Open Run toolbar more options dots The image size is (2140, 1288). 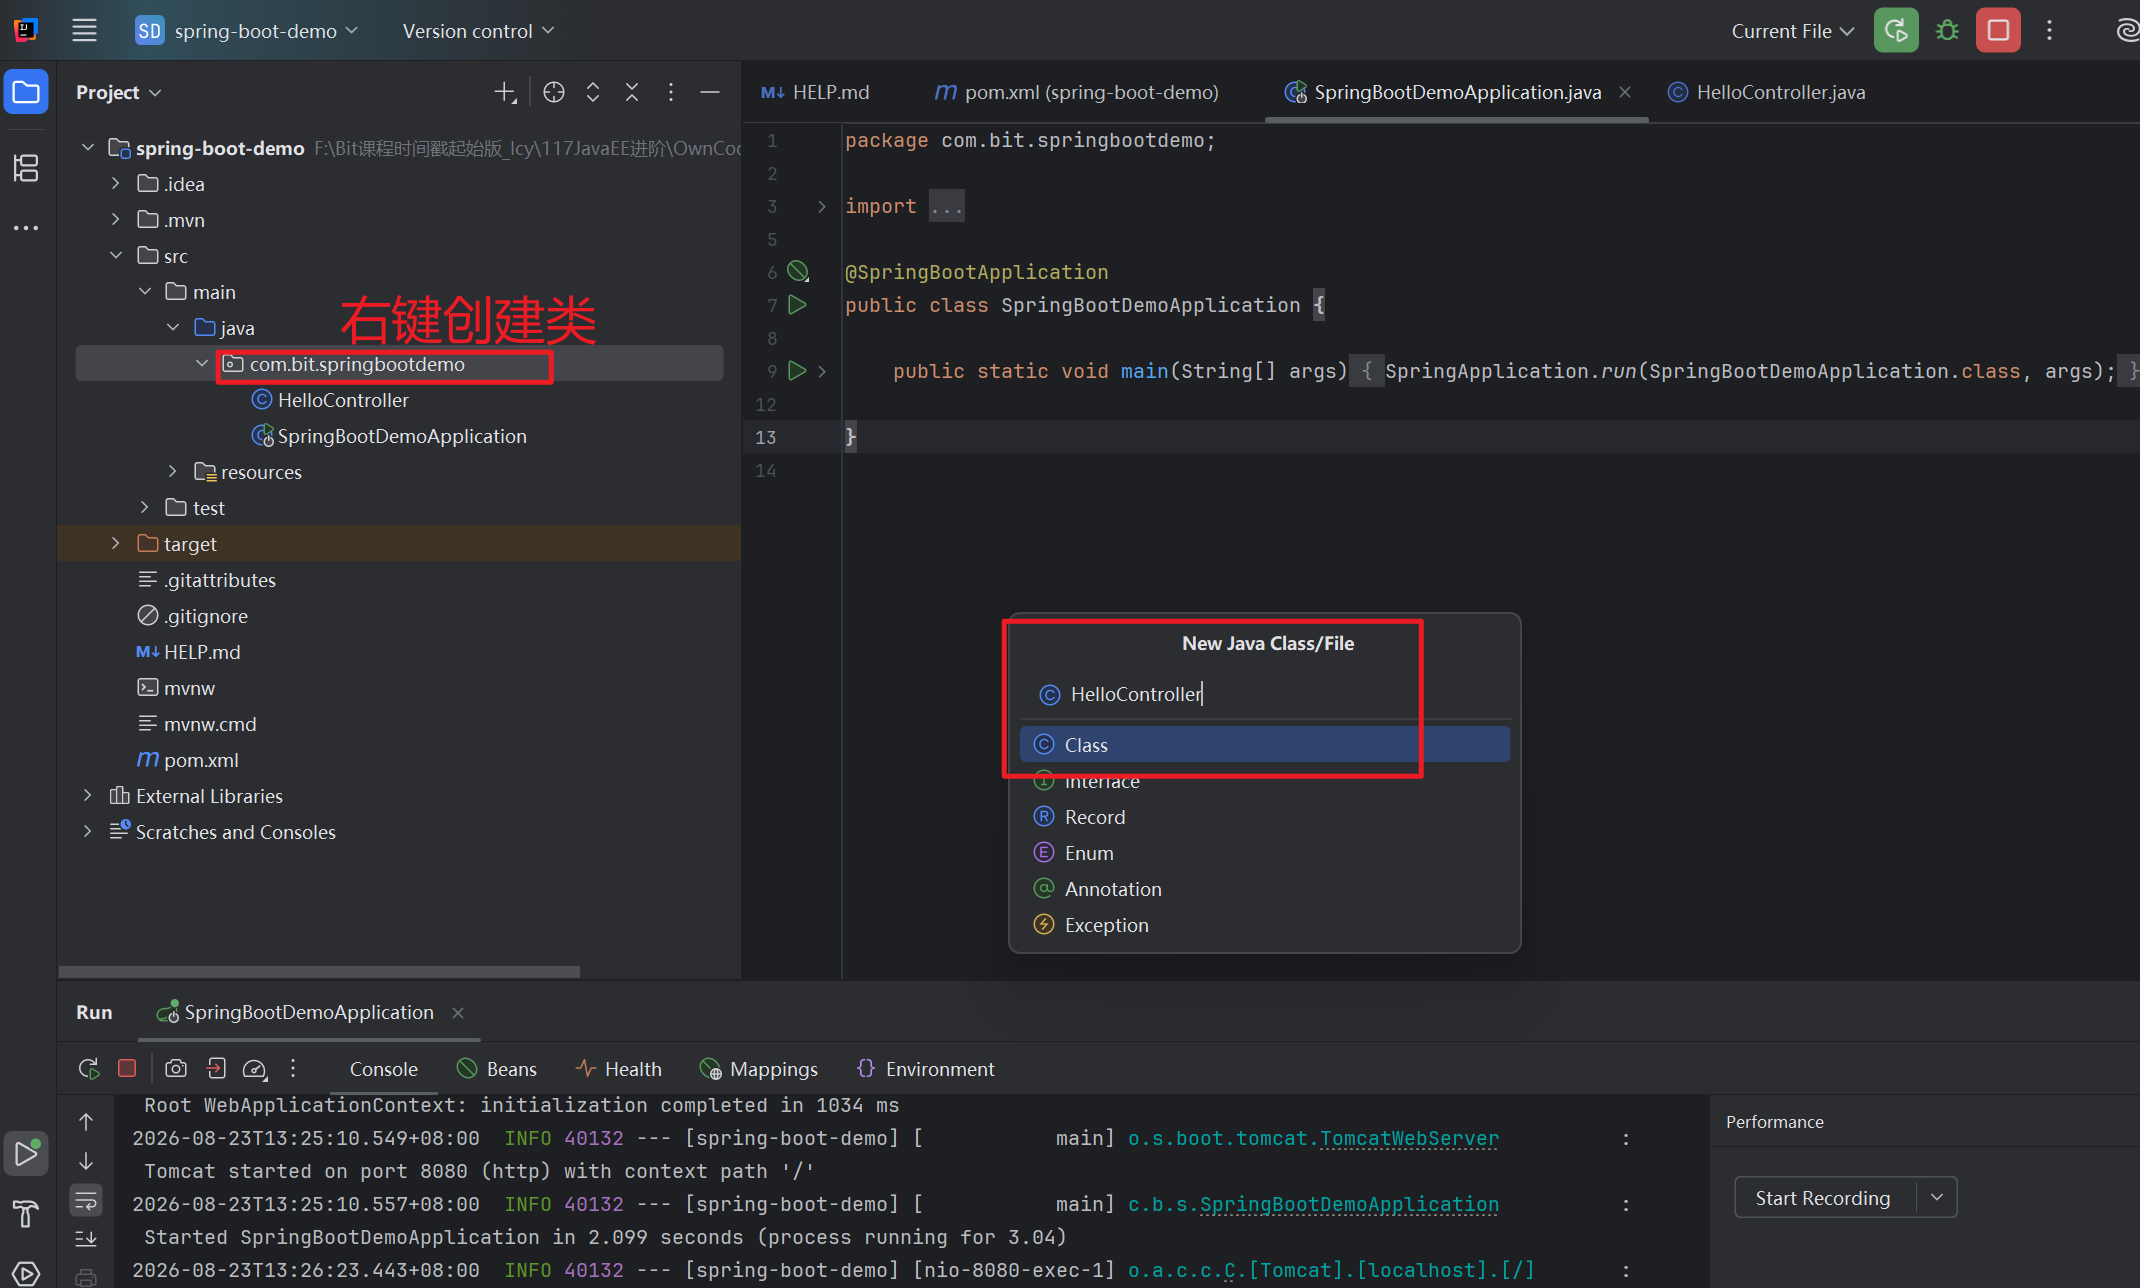293,1068
